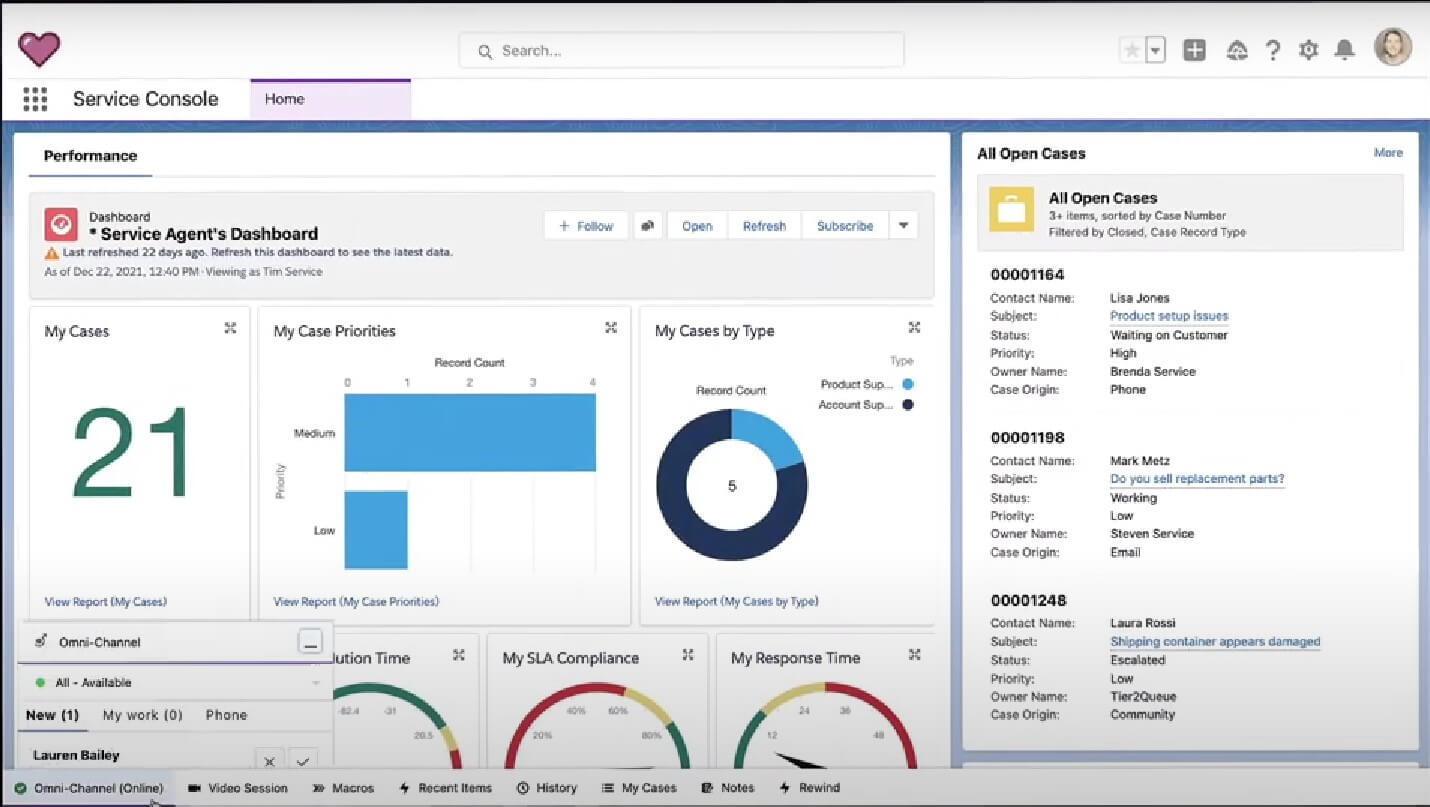Click the Account Sup... legend color dot

(x=907, y=405)
